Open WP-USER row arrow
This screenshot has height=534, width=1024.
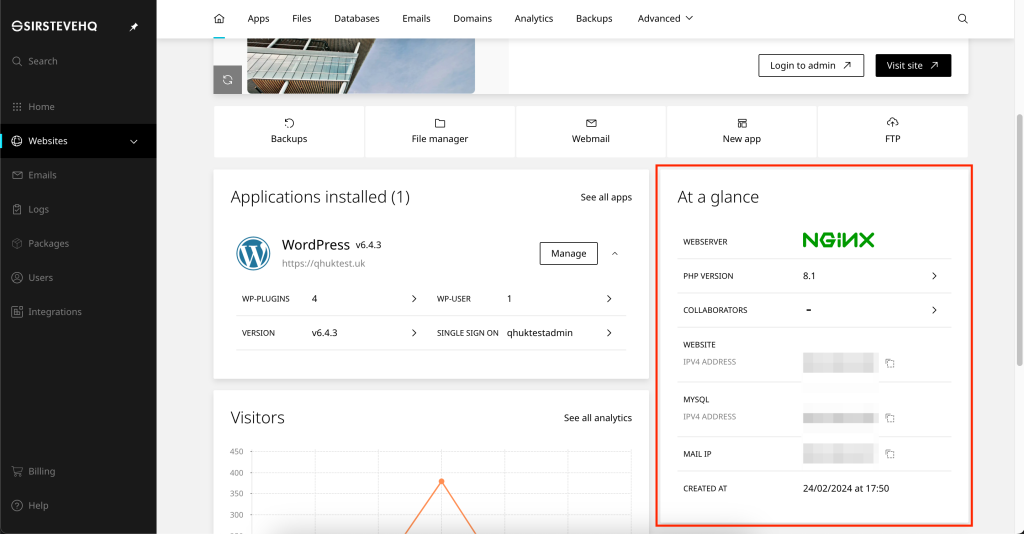tap(609, 298)
